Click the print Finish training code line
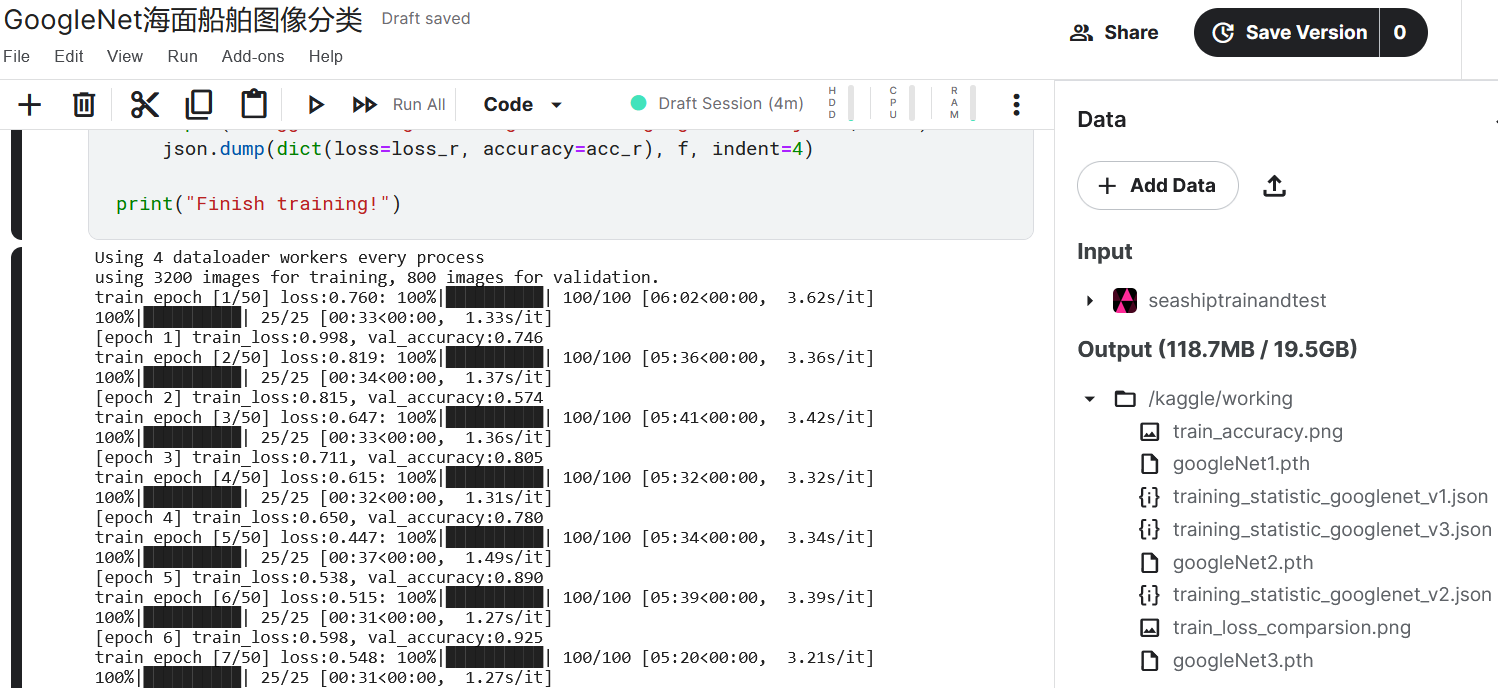Viewport: 1498px width, 688px height. point(258,204)
